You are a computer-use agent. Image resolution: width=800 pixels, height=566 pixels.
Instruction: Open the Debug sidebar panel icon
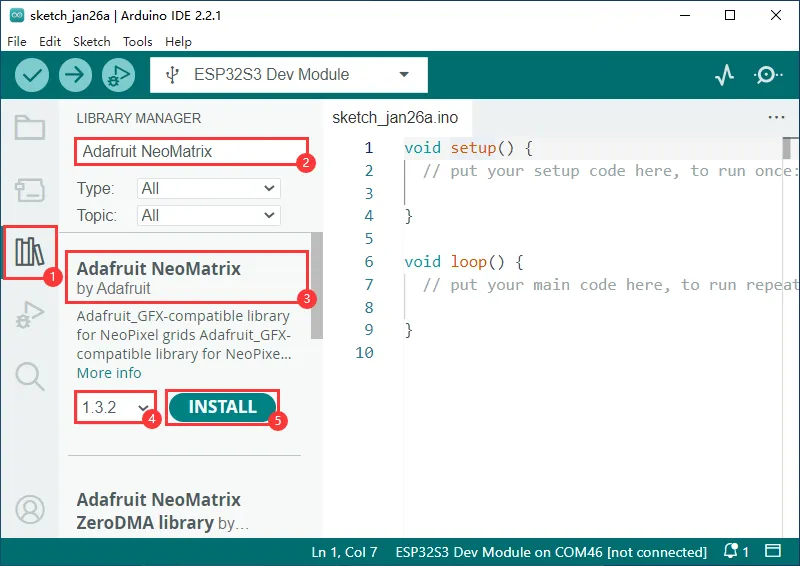tap(30, 316)
